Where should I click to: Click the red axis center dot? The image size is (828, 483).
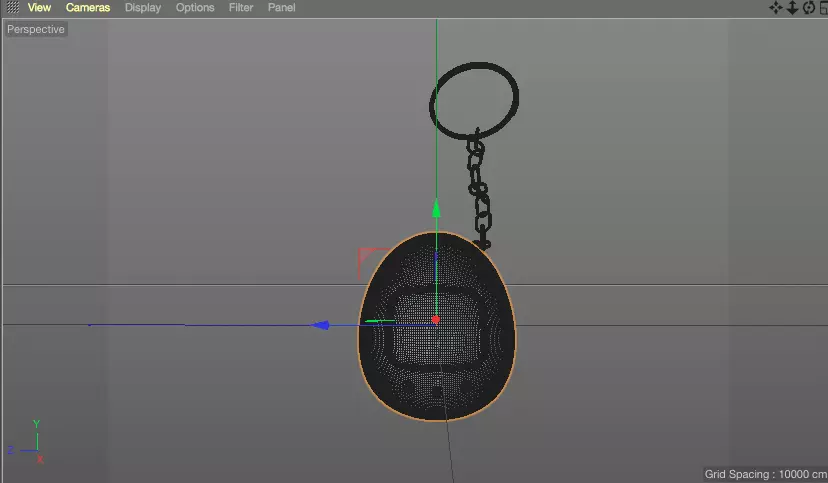436,319
